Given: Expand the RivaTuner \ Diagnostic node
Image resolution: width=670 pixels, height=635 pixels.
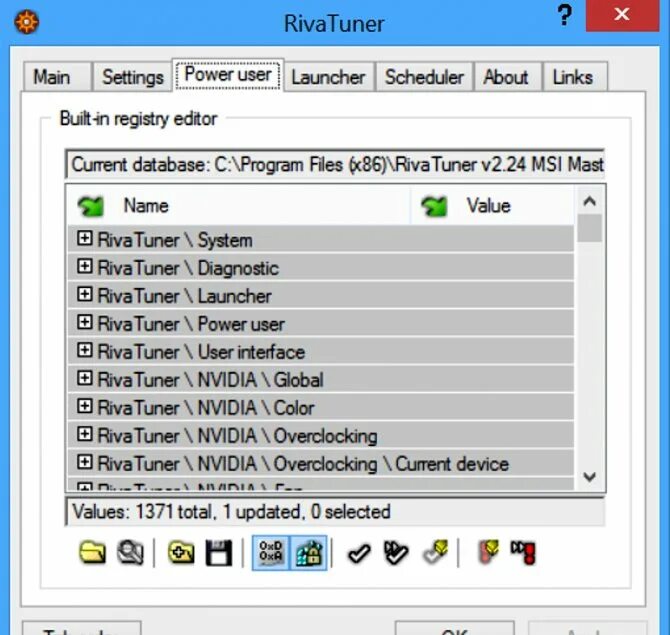Looking at the screenshot, I should (x=85, y=266).
